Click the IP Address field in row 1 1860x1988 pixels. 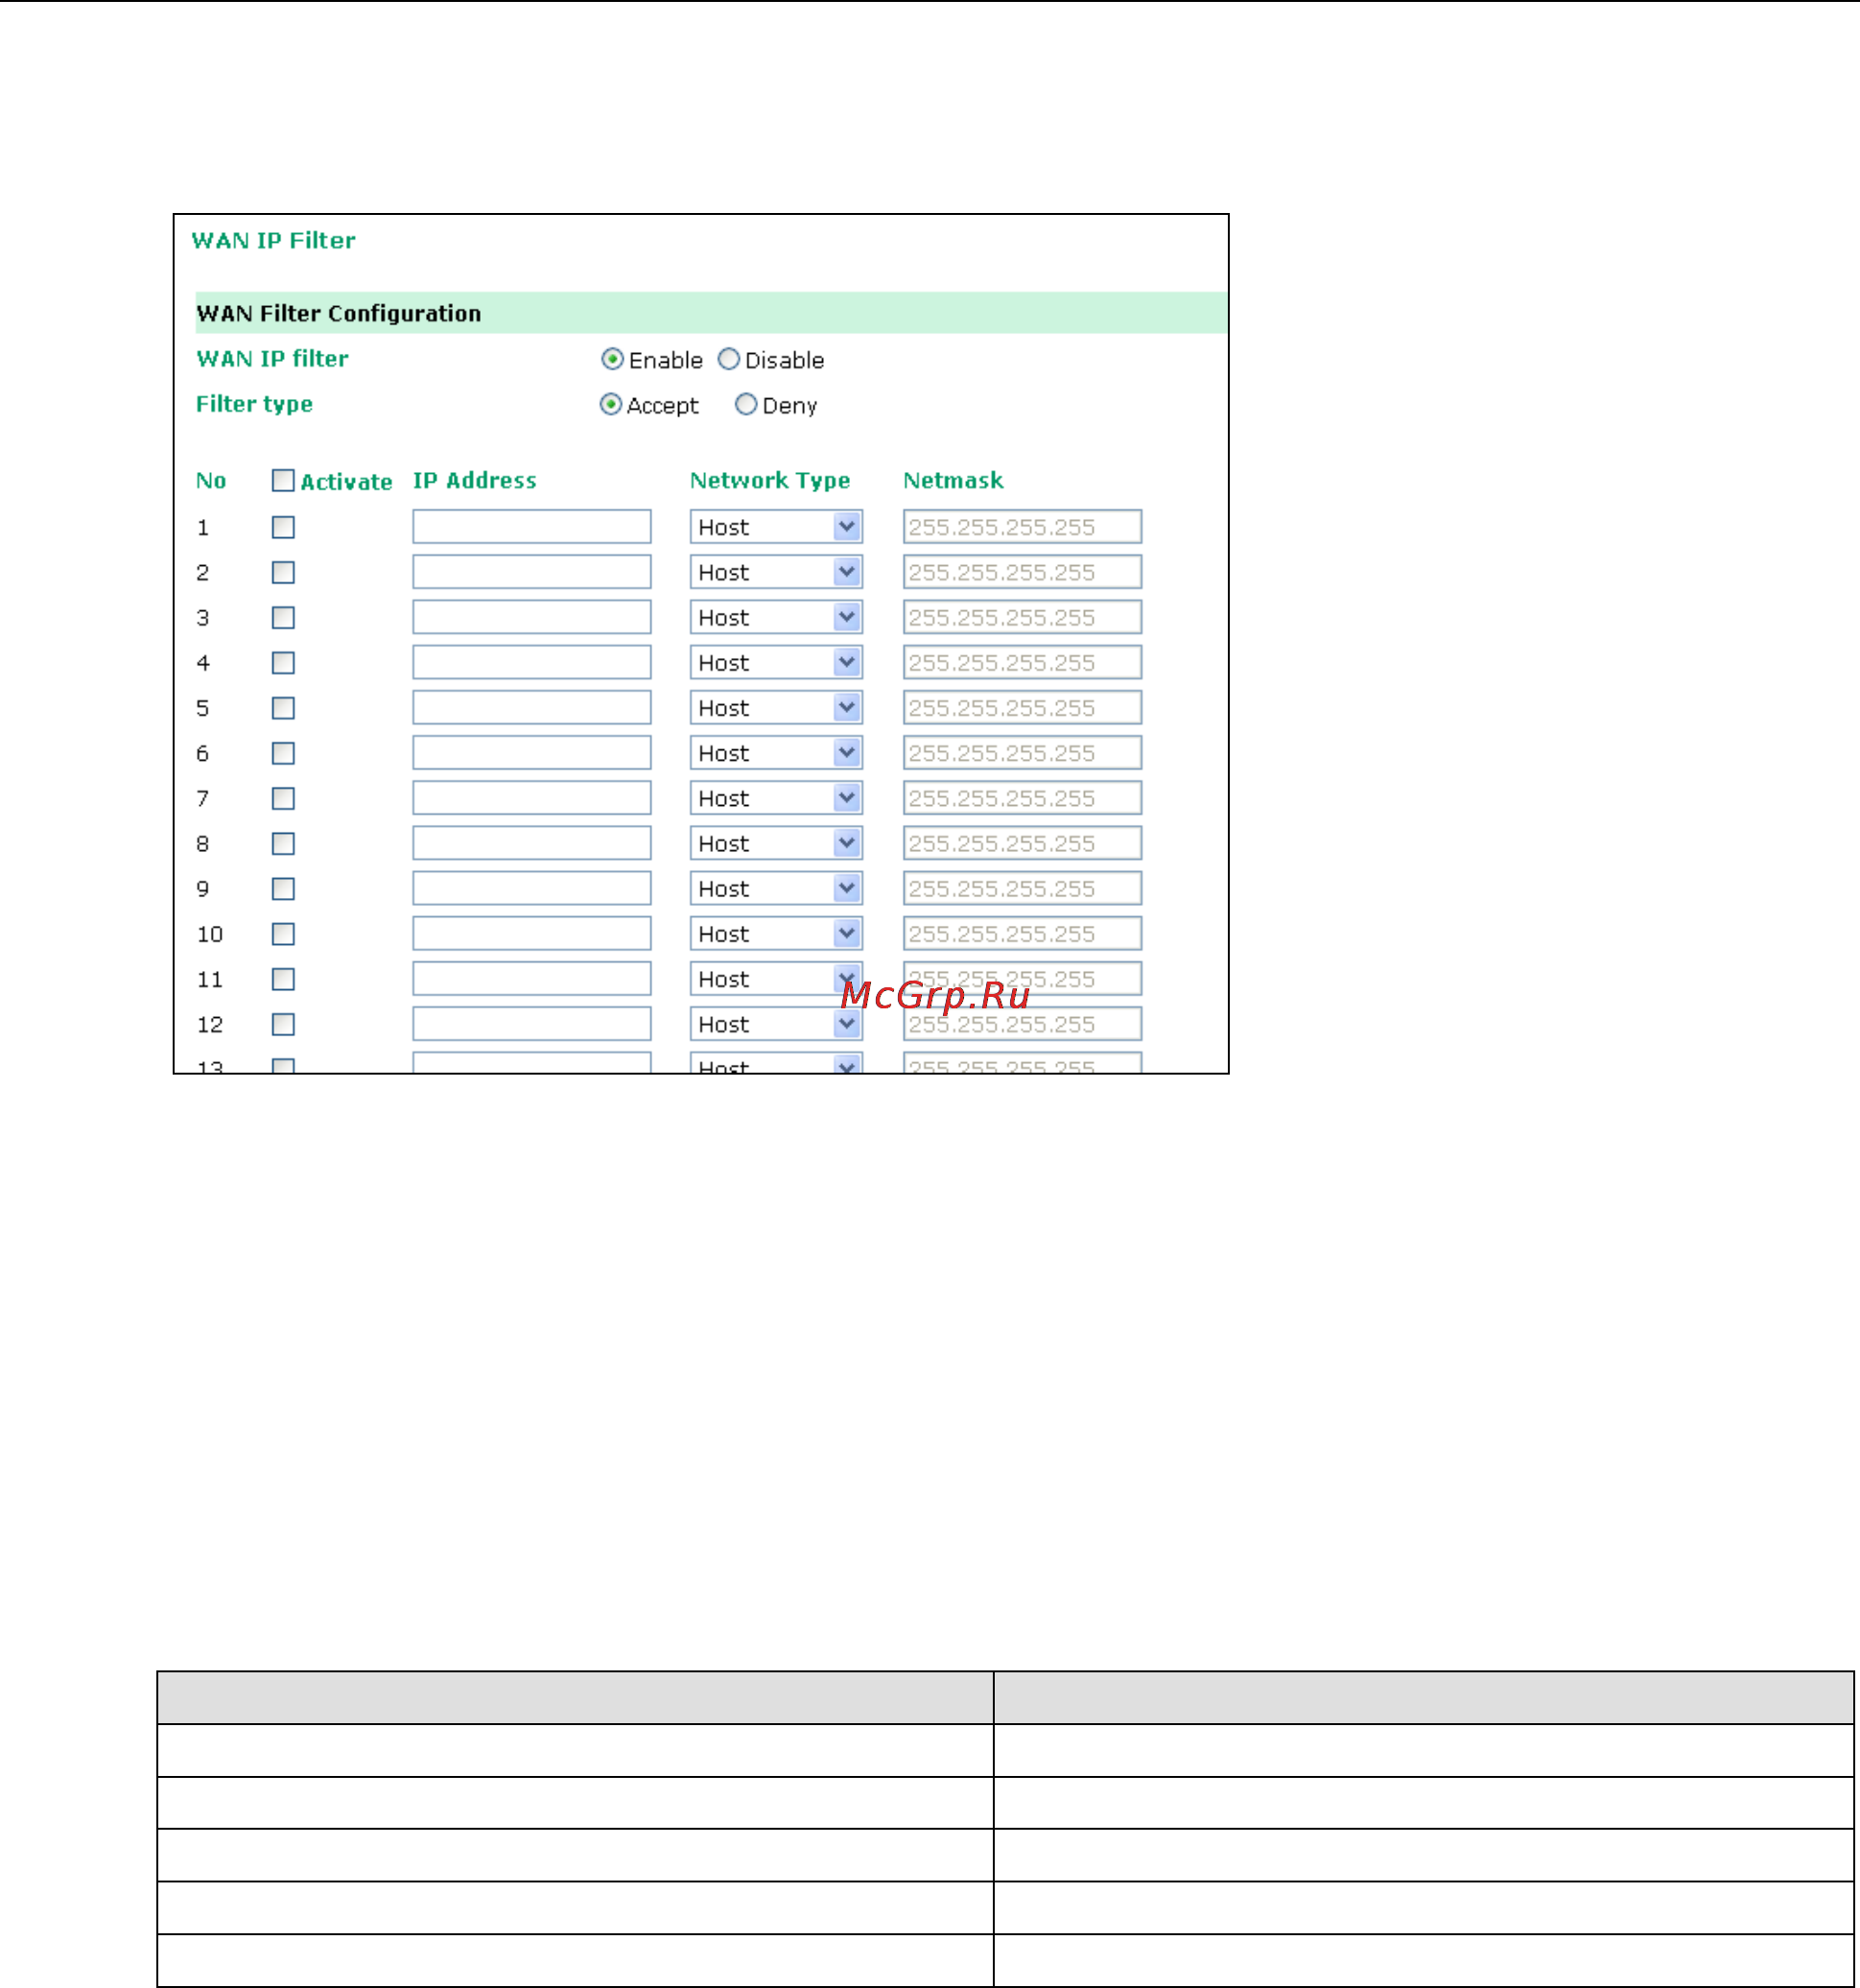coord(532,527)
